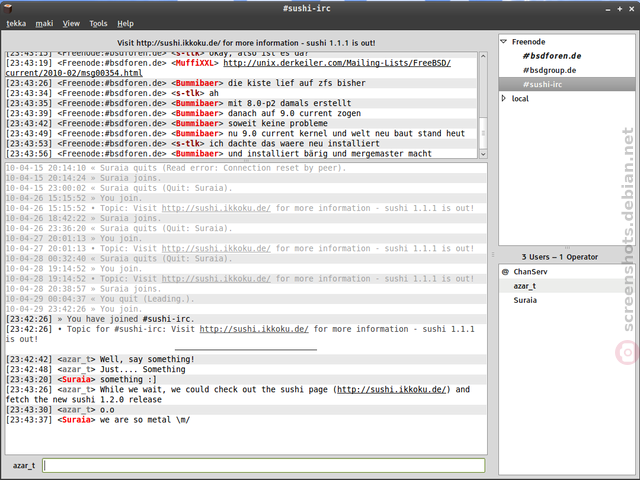Viewport: 640px width, 480px height.
Task: Click the 'soweit keine probleme' message
Action: pyautogui.click(x=278, y=123)
